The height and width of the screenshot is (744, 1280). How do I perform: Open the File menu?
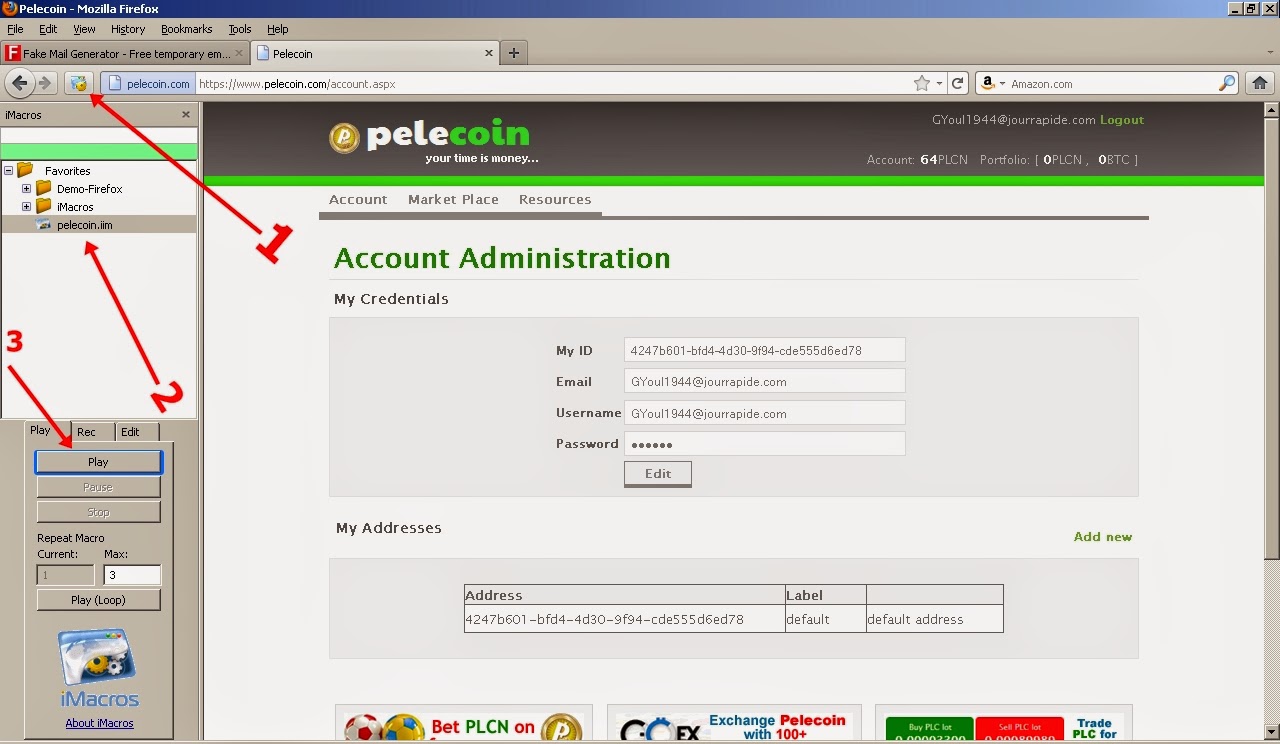coord(15,29)
